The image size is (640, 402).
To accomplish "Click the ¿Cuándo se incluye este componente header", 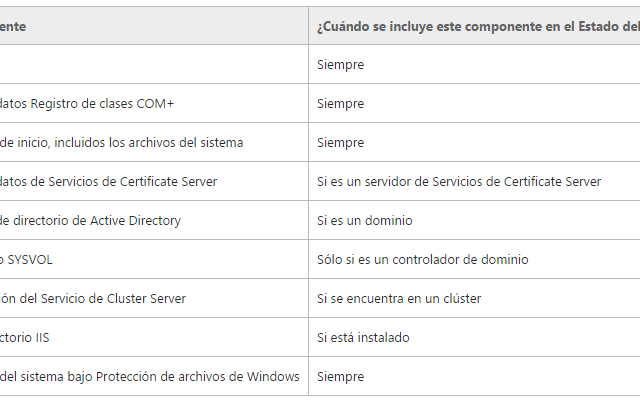I will [x=474, y=26].
